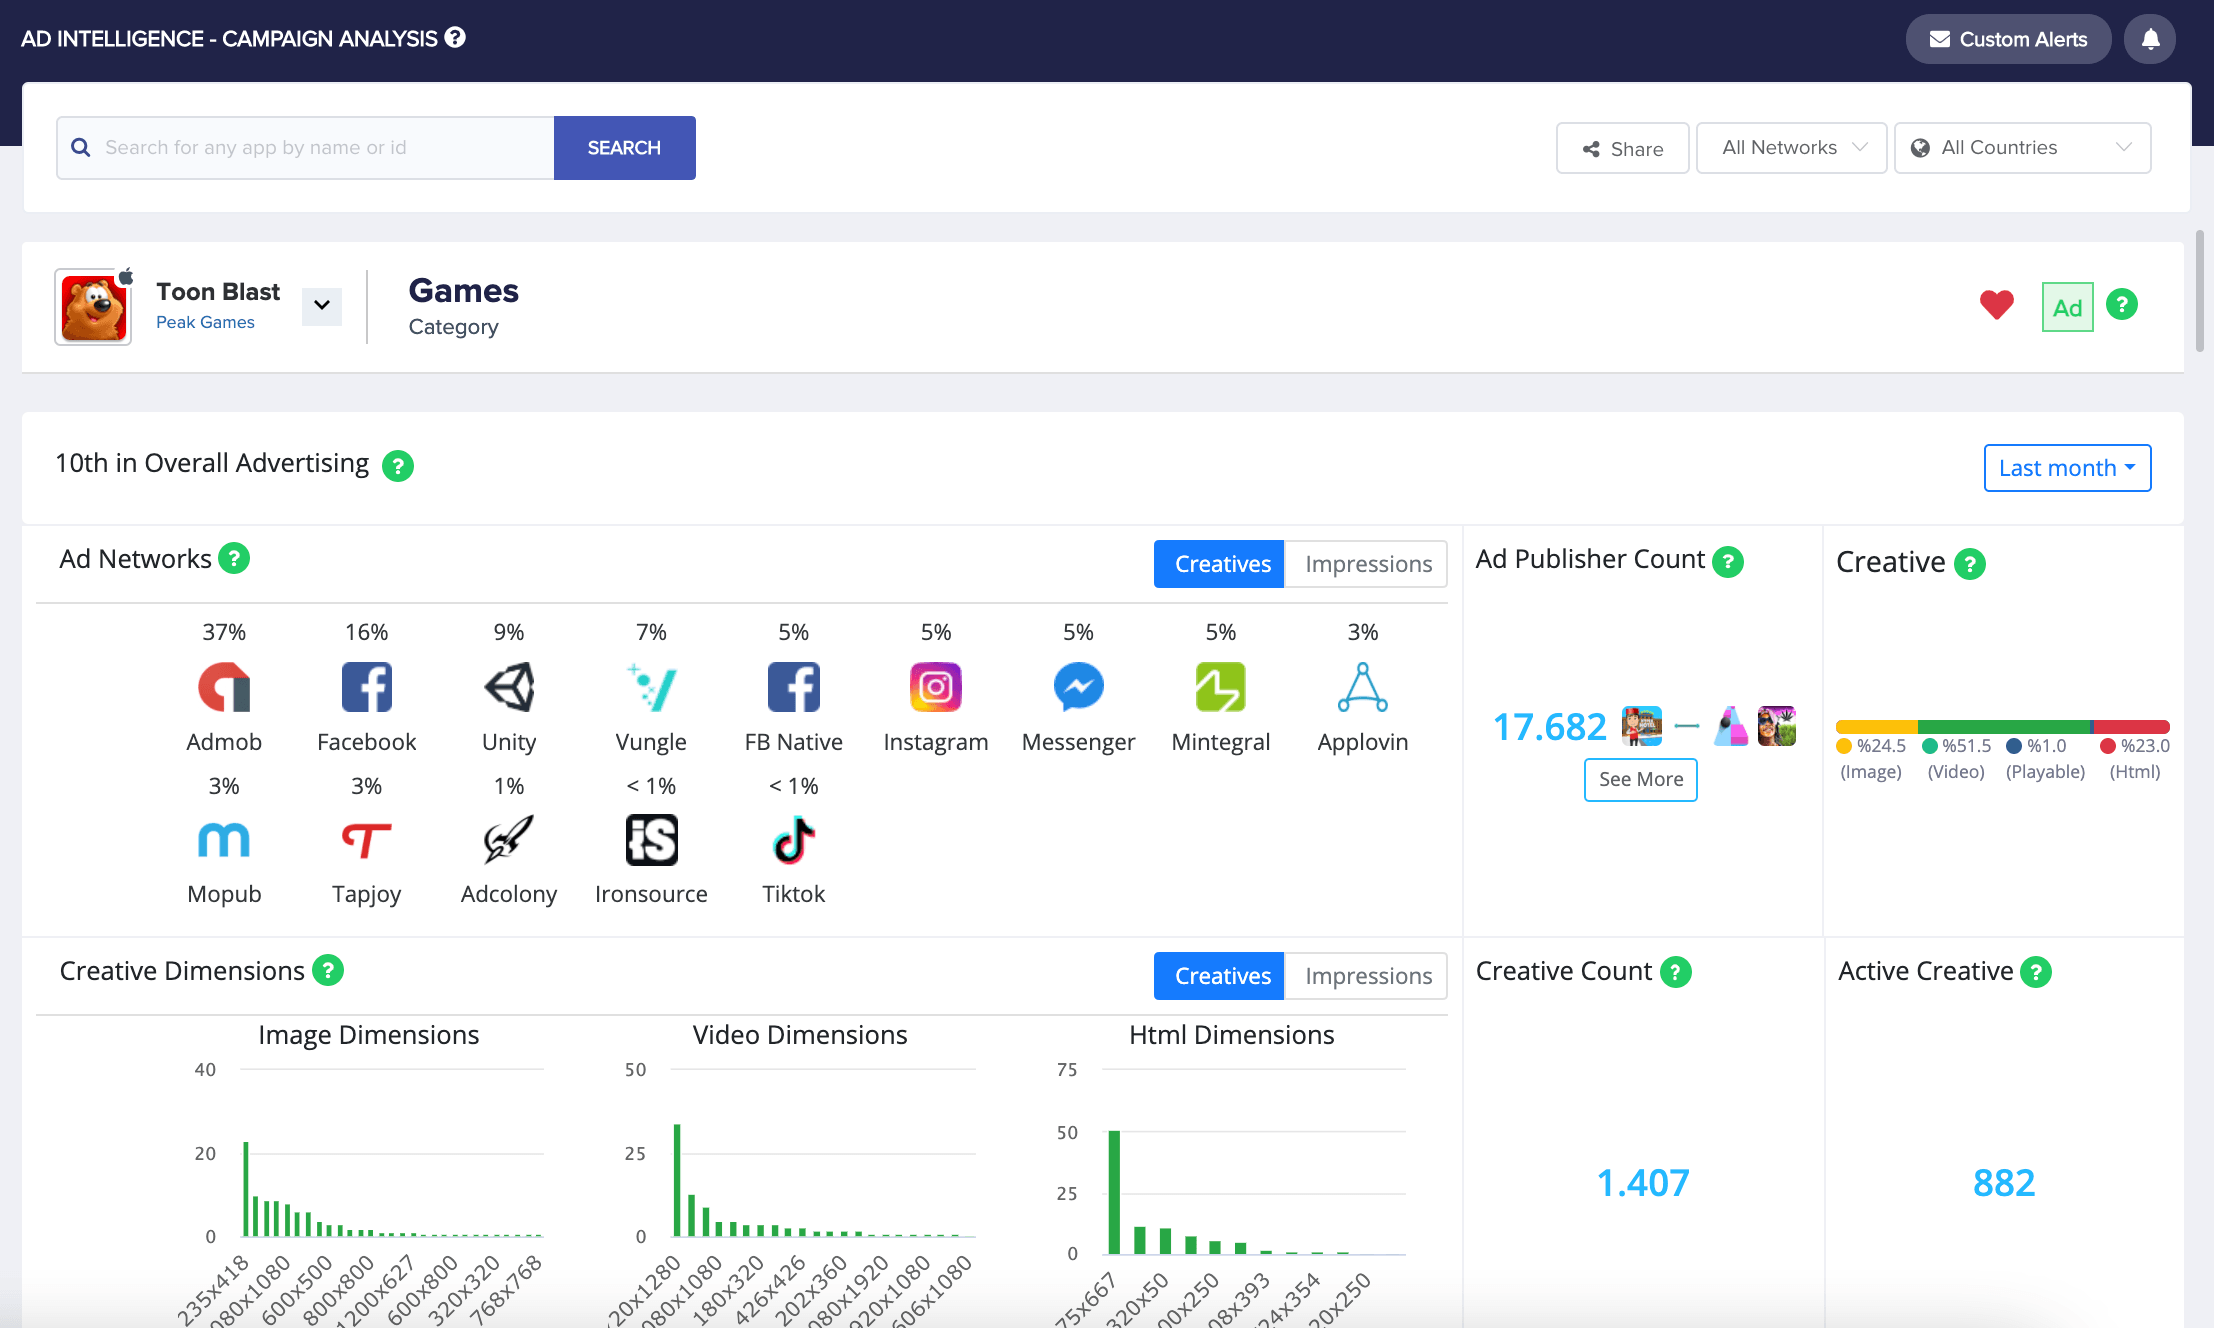This screenshot has width=2214, height=1328.
Task: Expand the Toon Blast app selector arrow
Action: [x=322, y=305]
